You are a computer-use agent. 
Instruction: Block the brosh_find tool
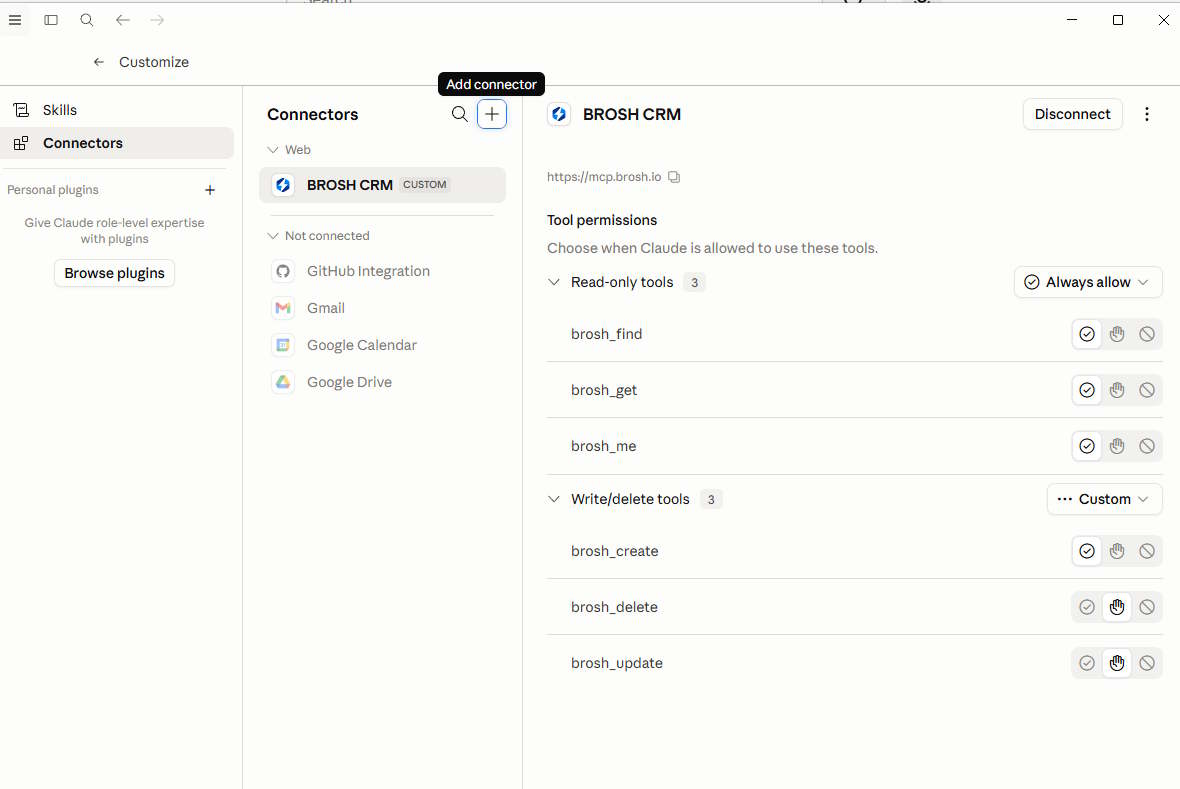point(1147,334)
